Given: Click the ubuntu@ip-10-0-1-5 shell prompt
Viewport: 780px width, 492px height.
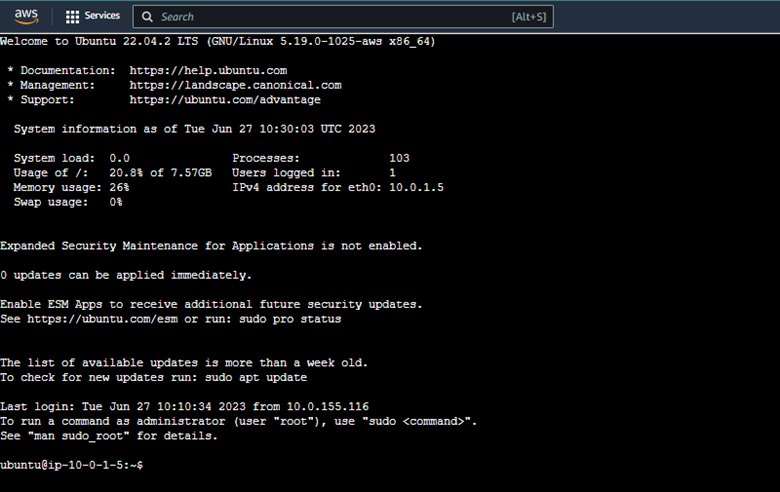Looking at the screenshot, I should pyautogui.click(x=72, y=465).
